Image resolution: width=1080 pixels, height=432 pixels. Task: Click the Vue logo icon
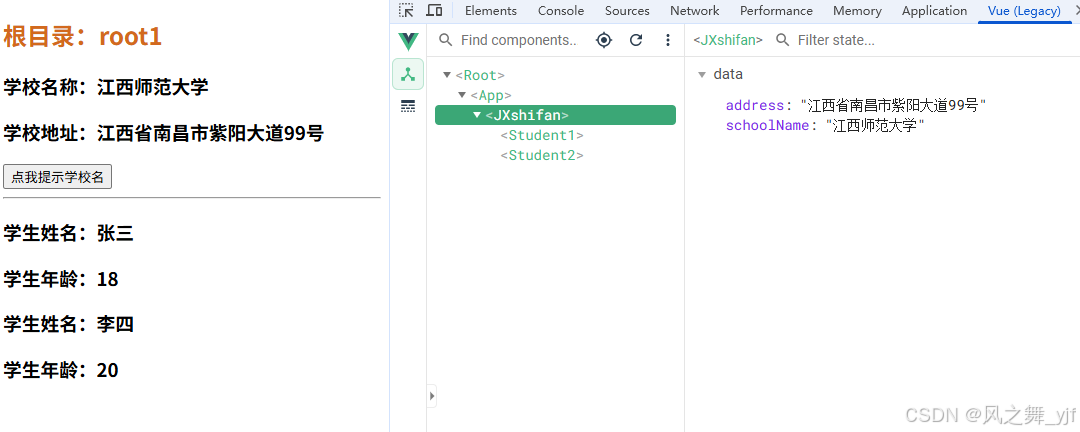(x=408, y=41)
